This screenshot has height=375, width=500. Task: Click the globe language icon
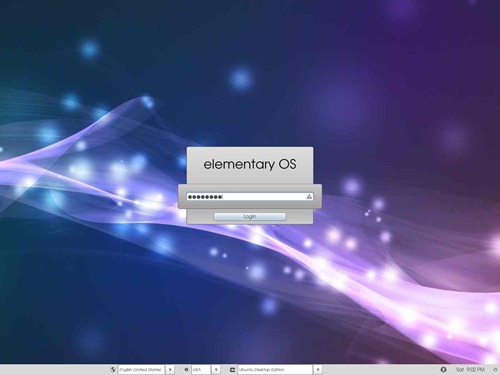113,369
